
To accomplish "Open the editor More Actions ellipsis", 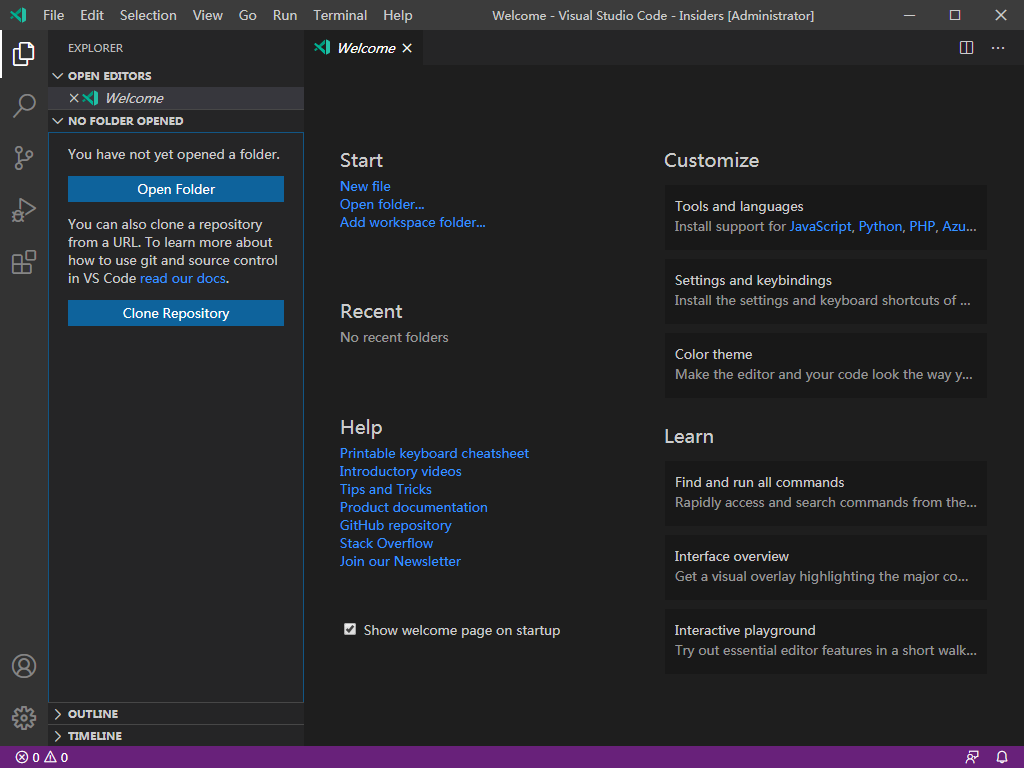I will coord(998,48).
